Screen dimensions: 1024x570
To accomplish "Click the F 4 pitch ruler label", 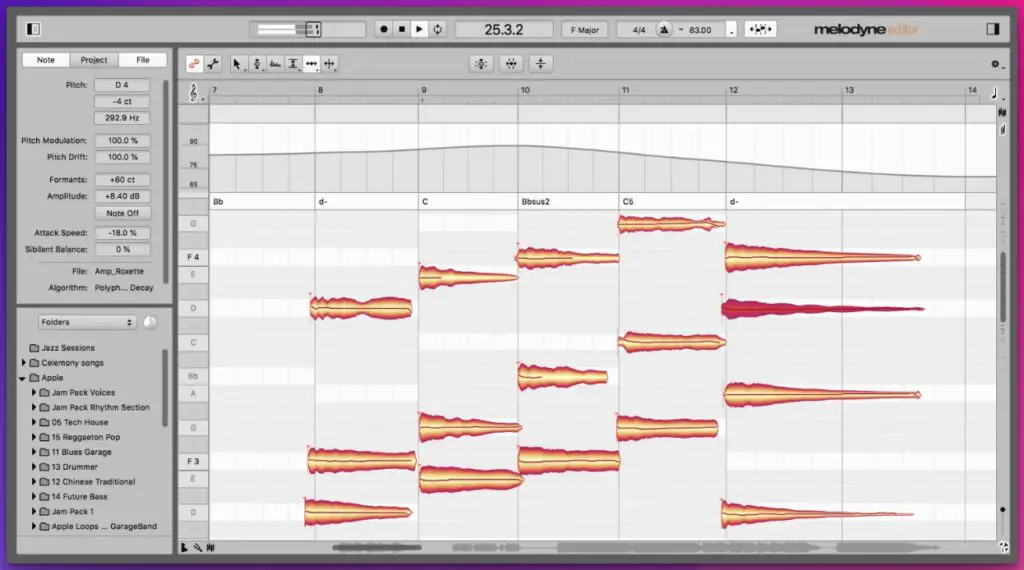I will coord(193,257).
